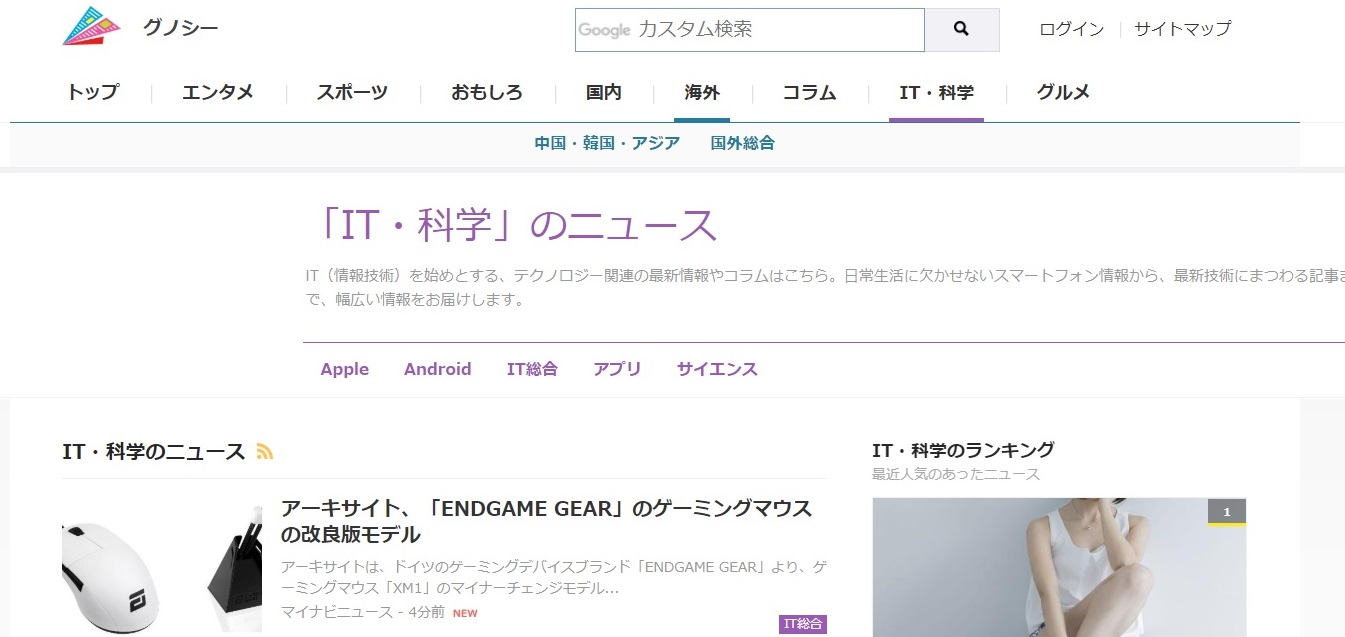Open the おもしろ tab
The width and height of the screenshot is (1345, 637).
pos(487,93)
